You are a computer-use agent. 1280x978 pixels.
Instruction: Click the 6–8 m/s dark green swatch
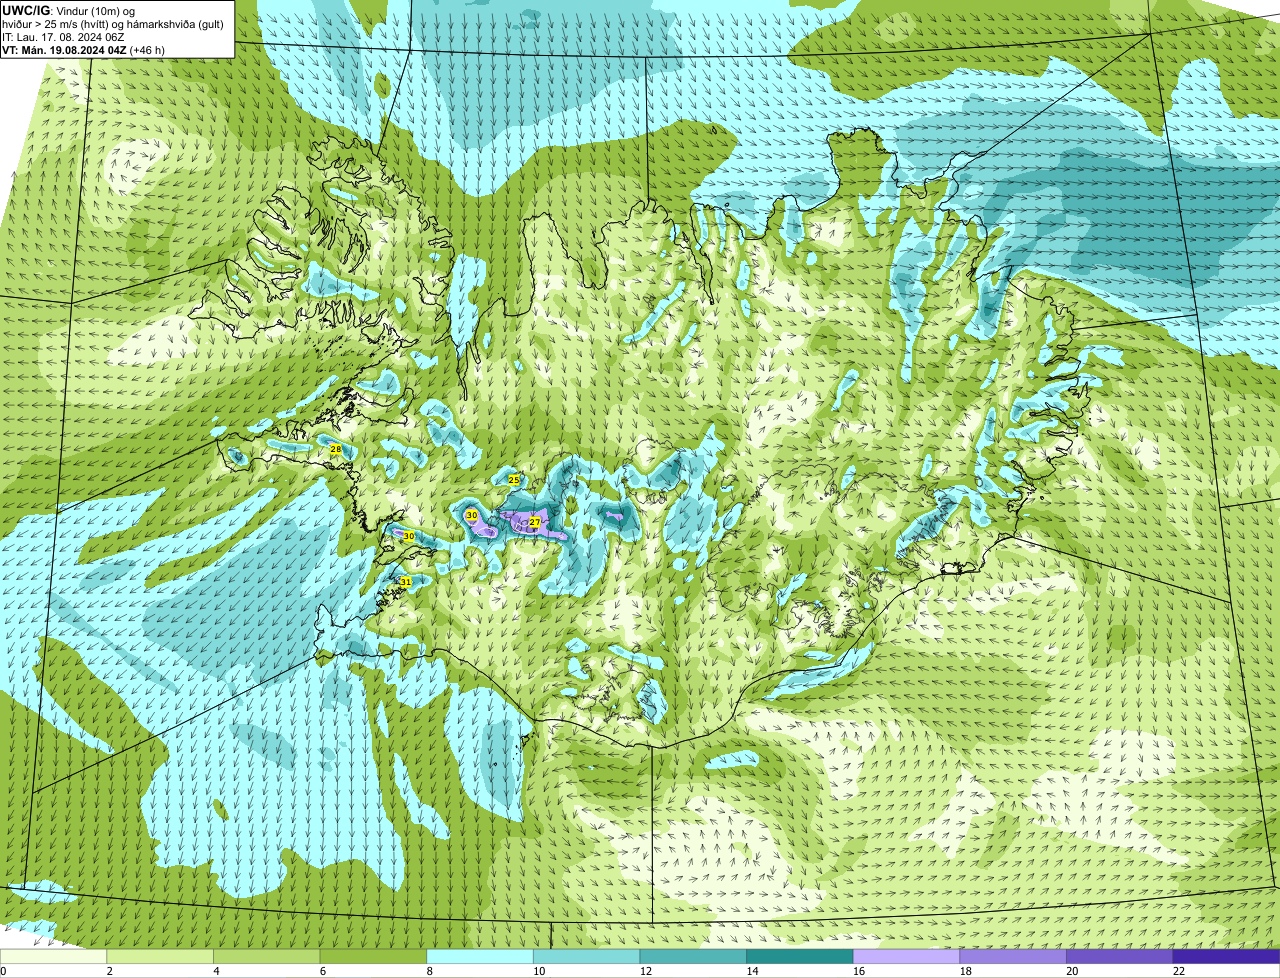pyautogui.click(x=373, y=956)
